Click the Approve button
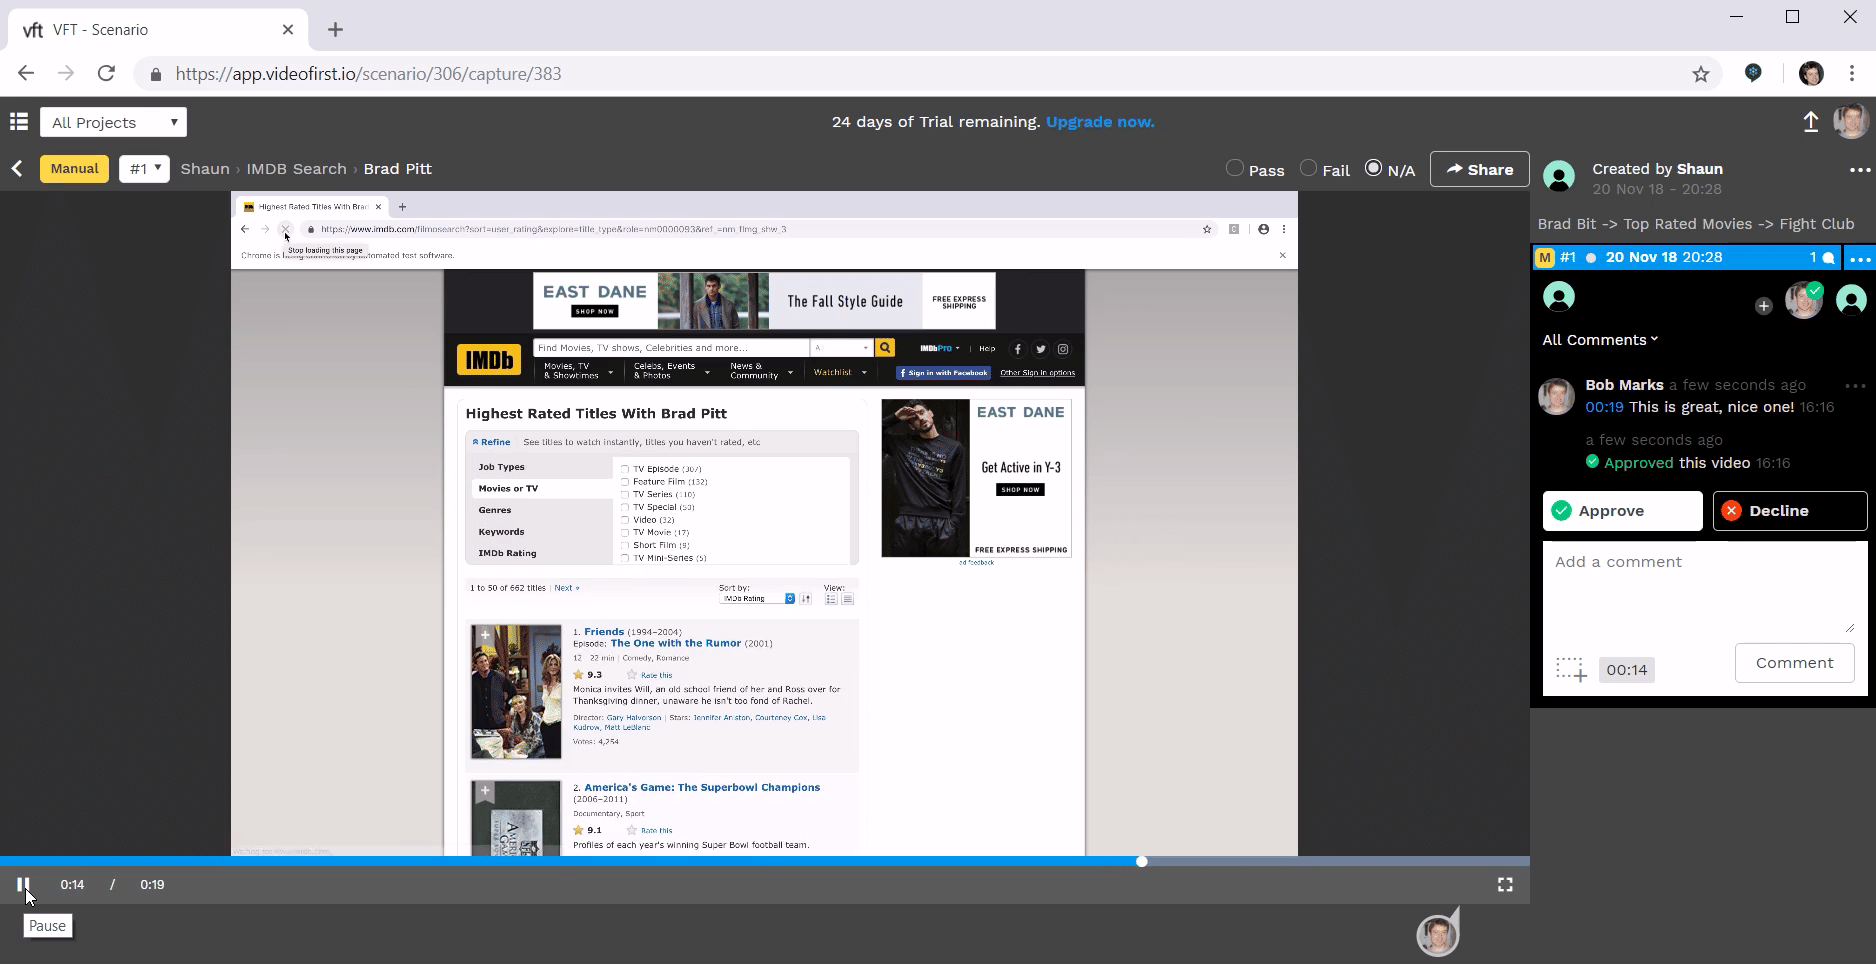1876x964 pixels. click(1622, 511)
